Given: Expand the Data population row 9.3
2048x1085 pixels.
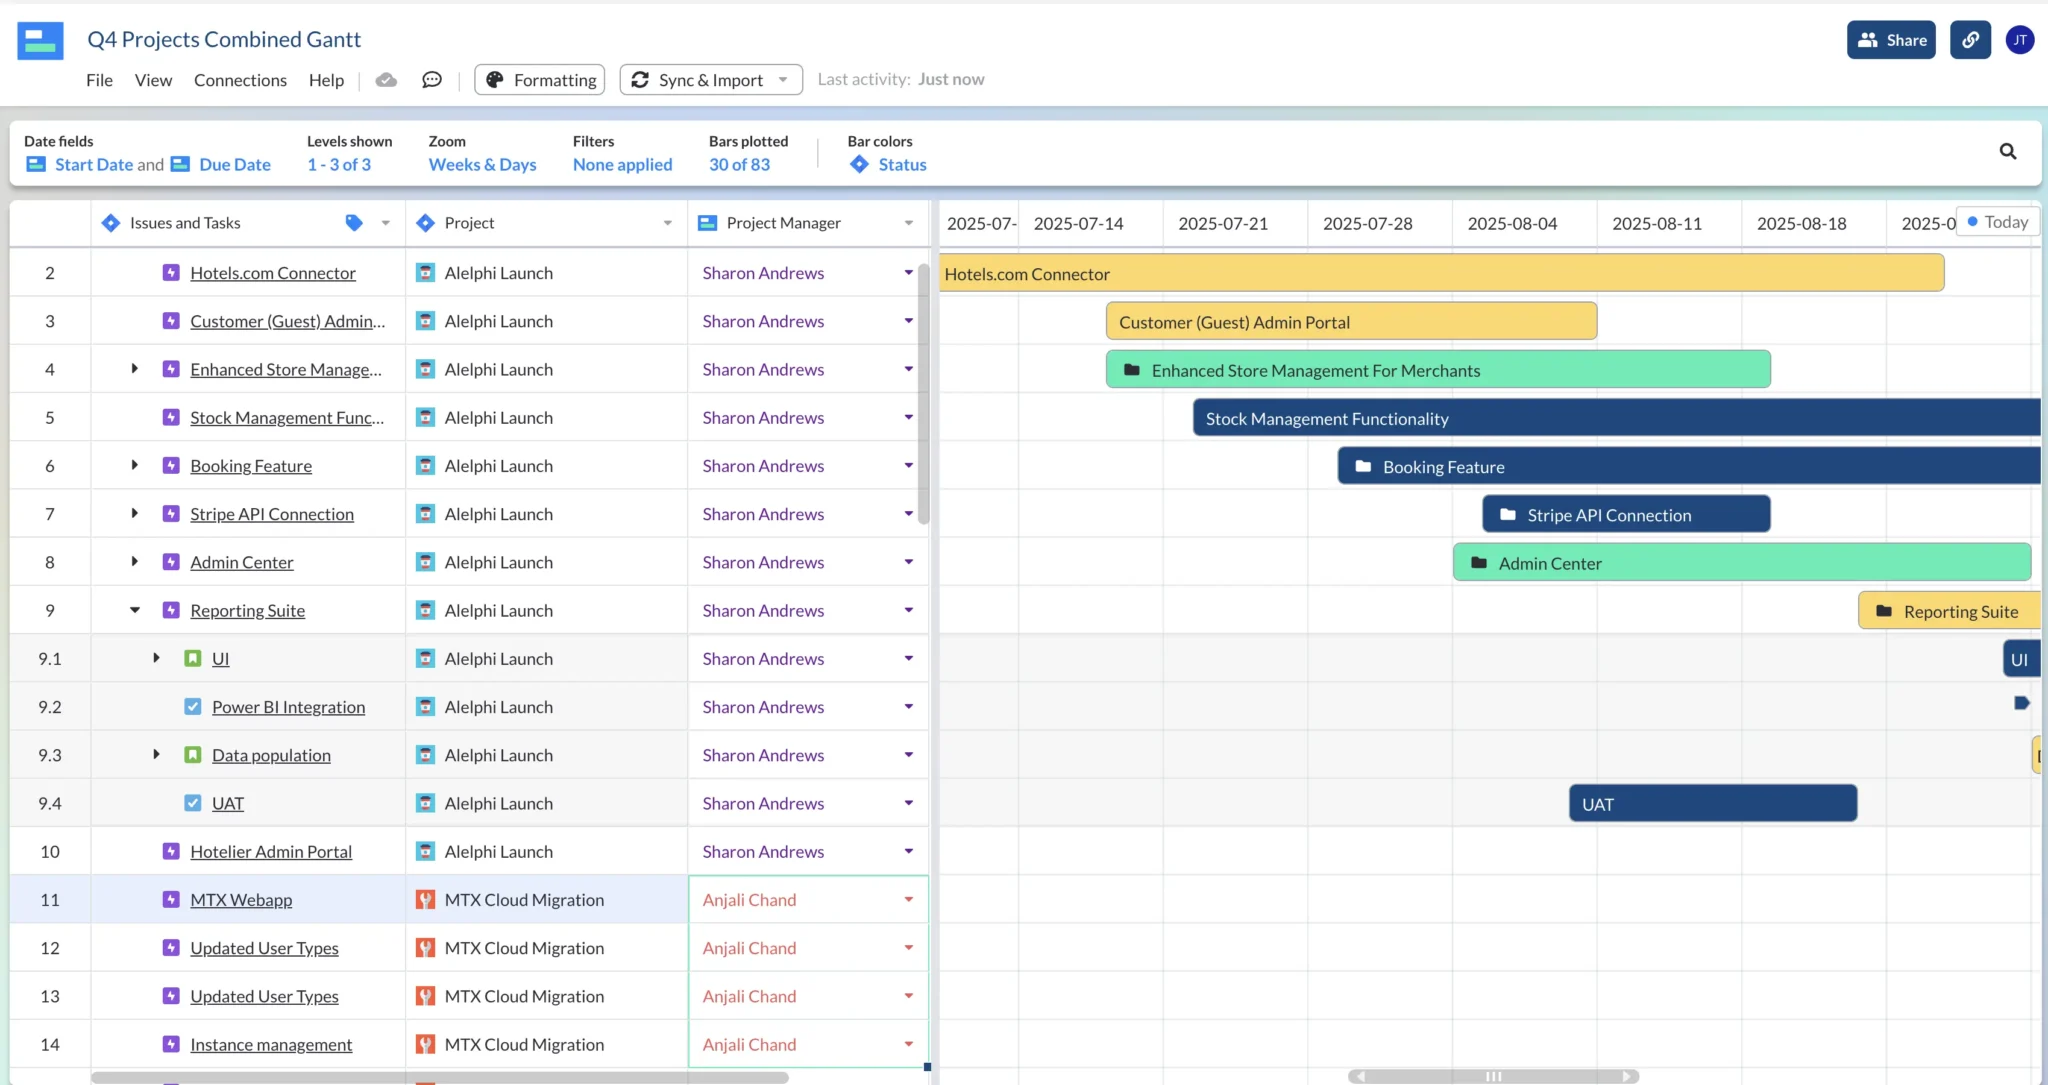Looking at the screenshot, I should (154, 754).
